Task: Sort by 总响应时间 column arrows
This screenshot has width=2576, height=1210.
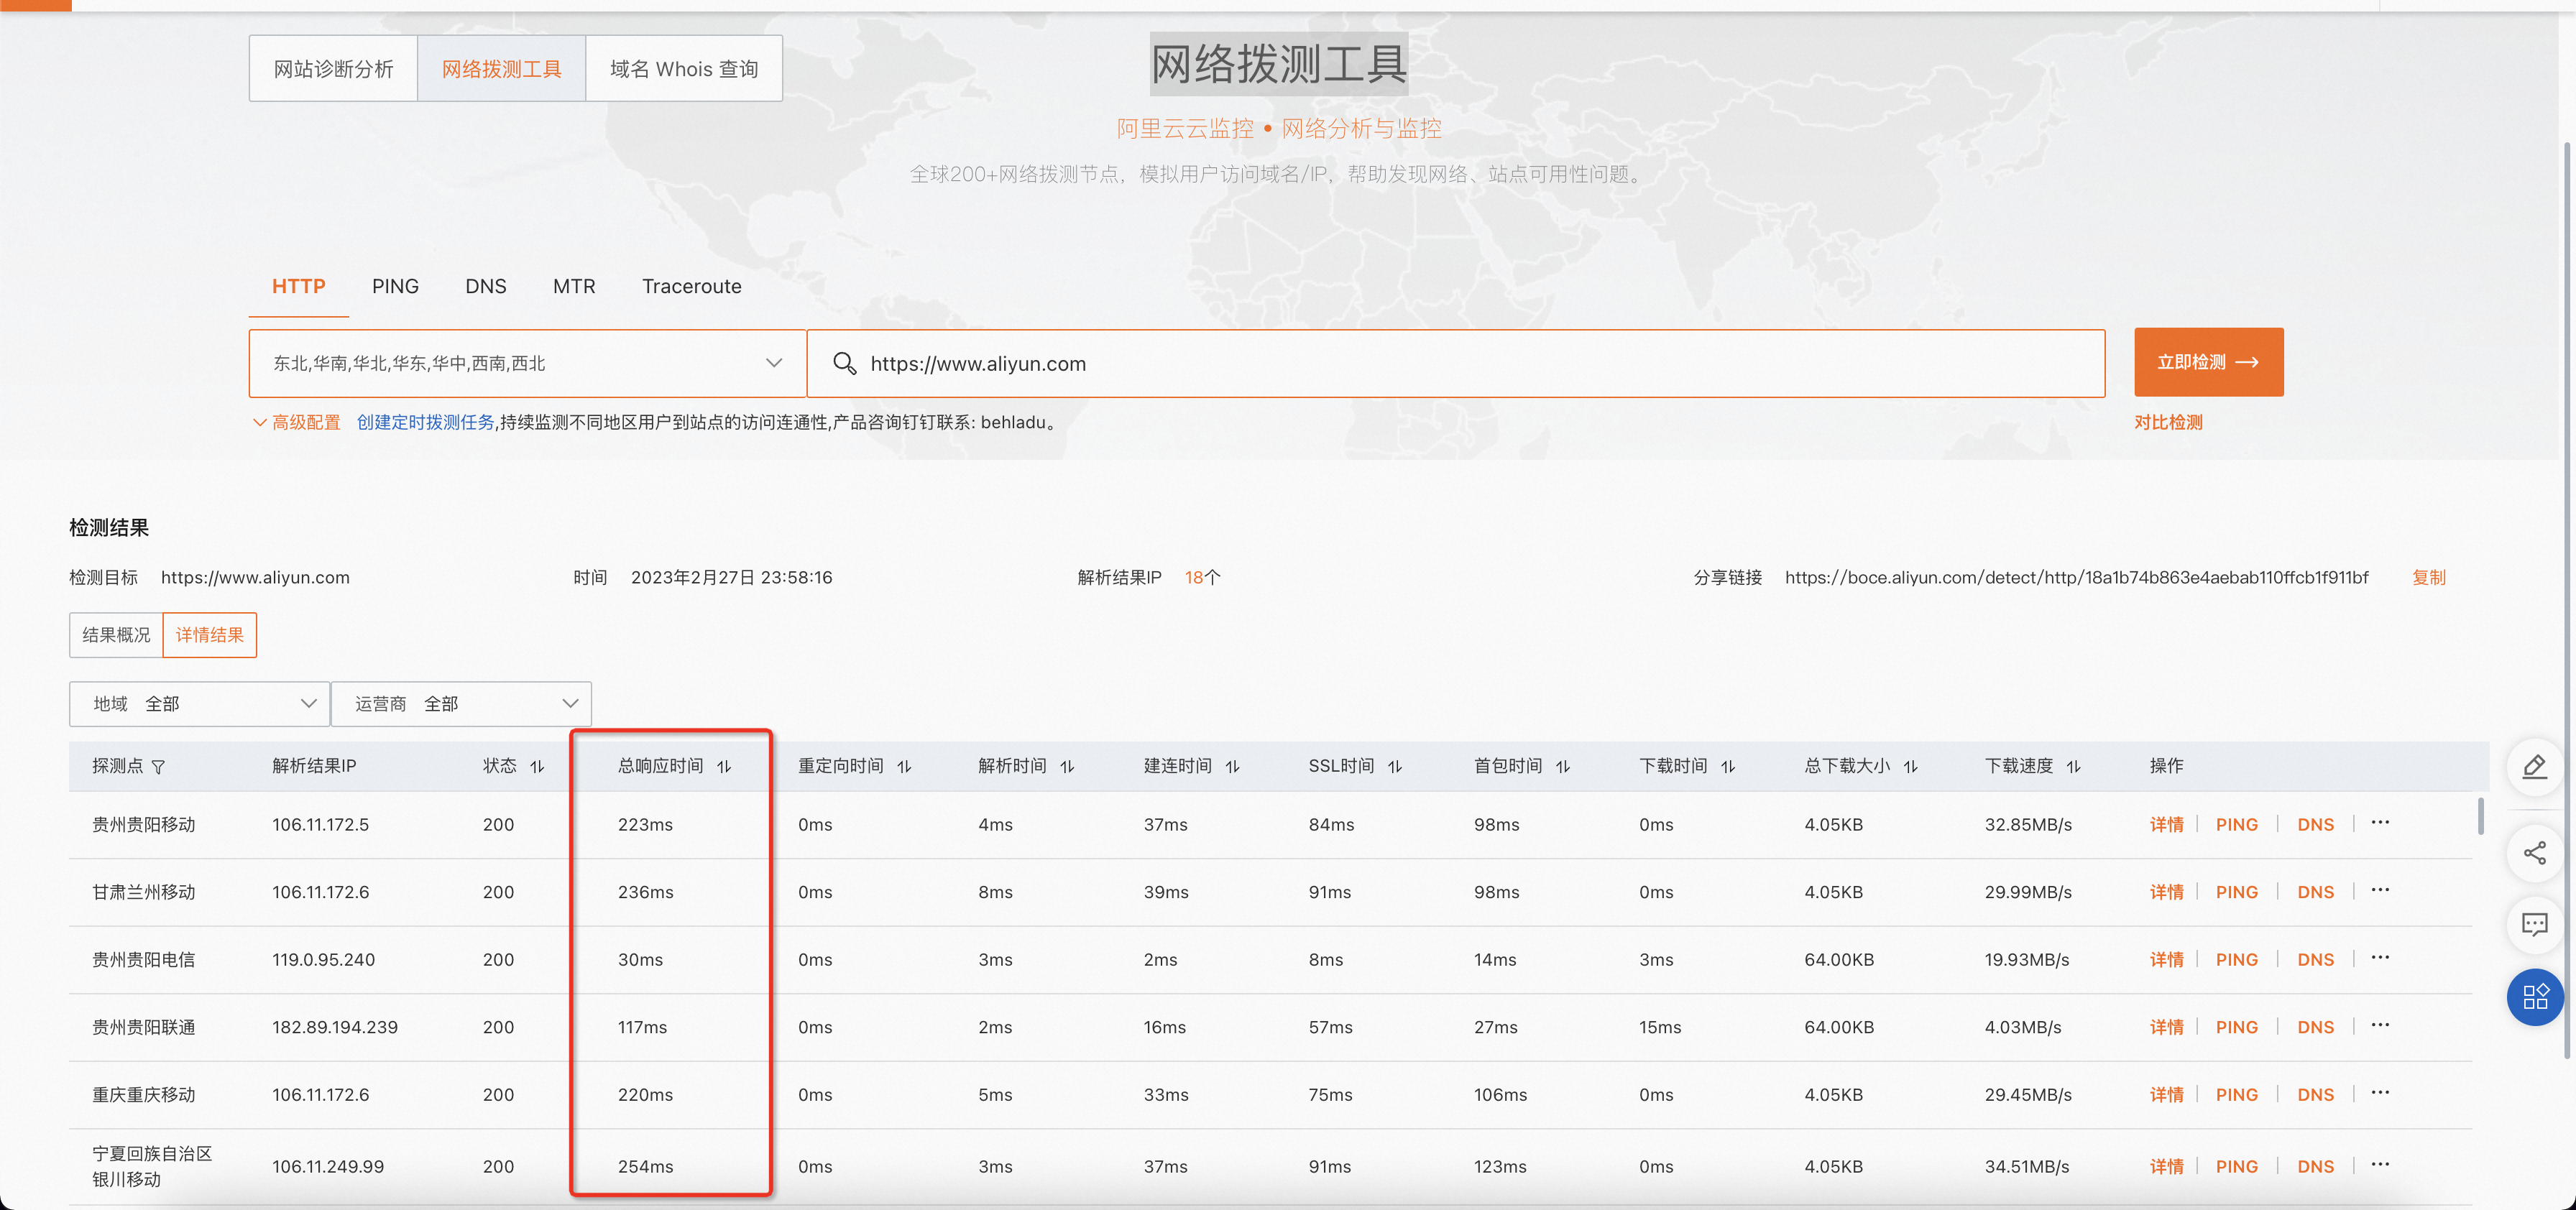Action: pyautogui.click(x=724, y=767)
